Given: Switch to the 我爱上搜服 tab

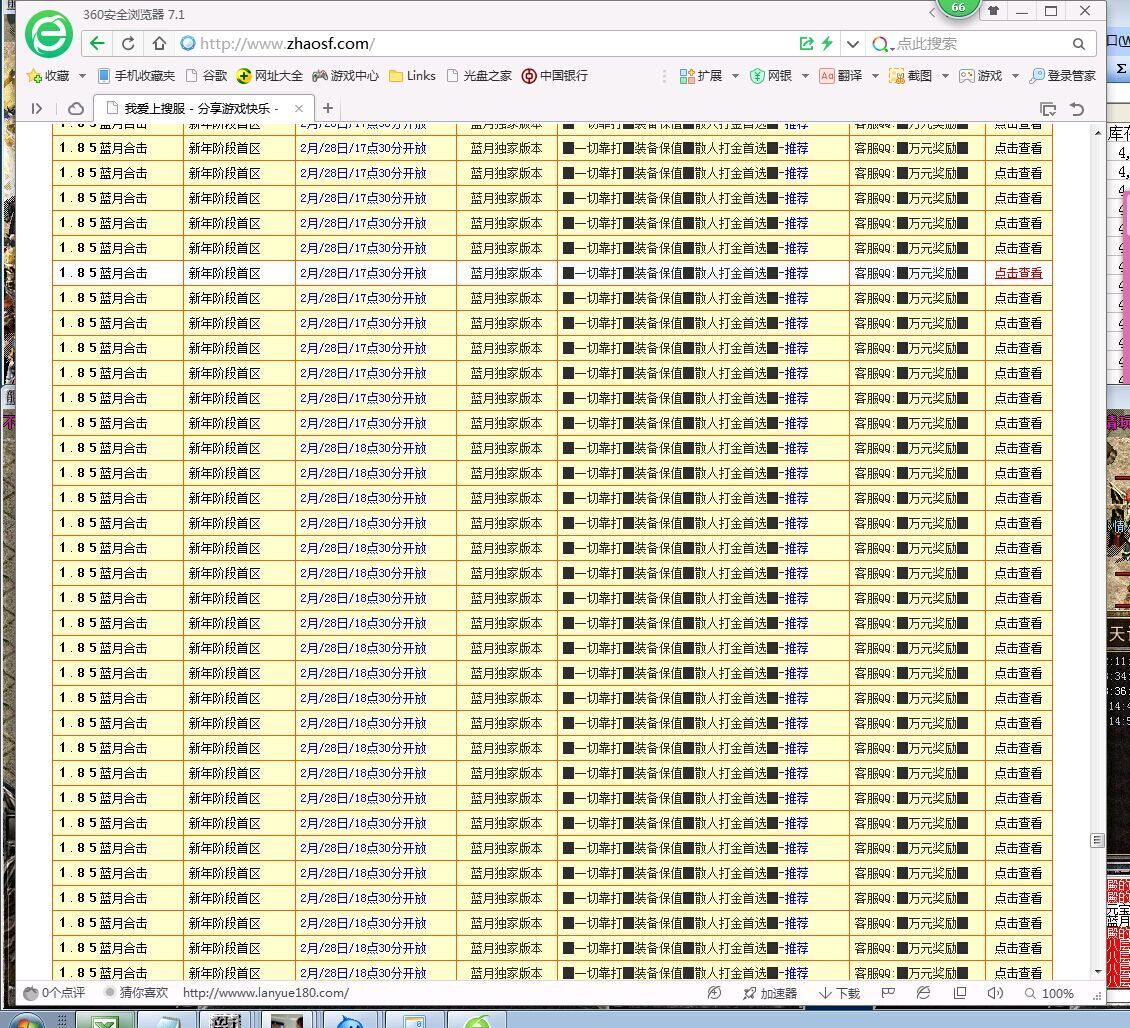Looking at the screenshot, I should point(185,108).
